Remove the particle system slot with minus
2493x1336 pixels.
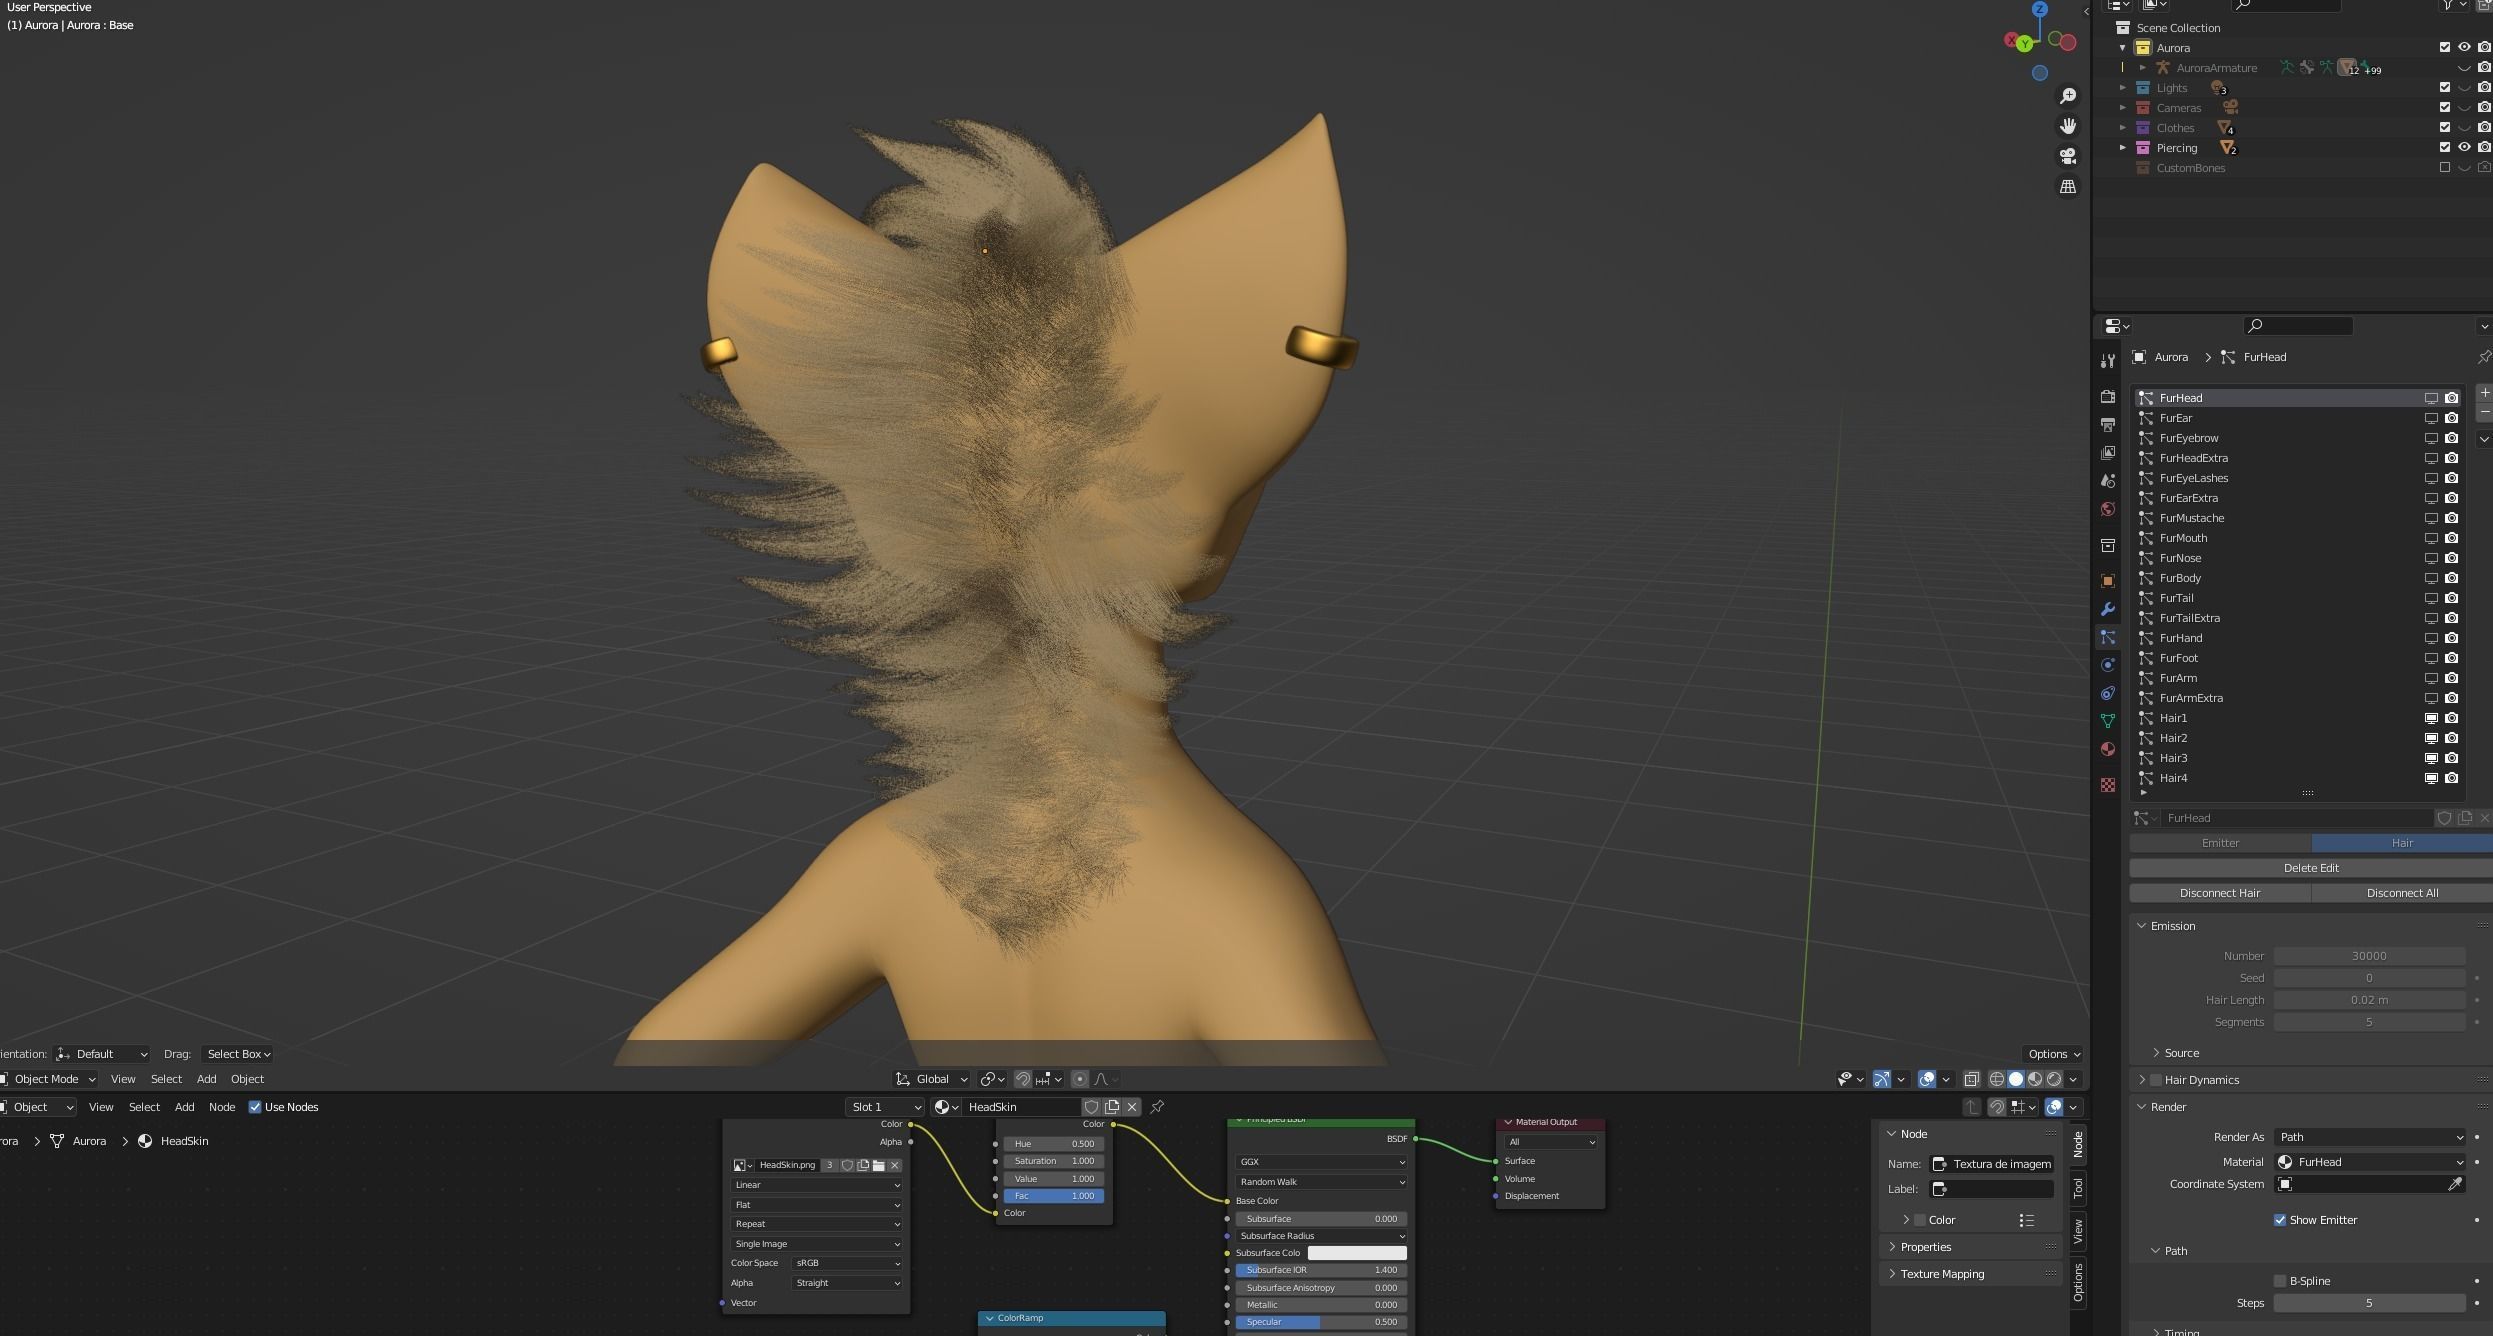coord(2484,412)
